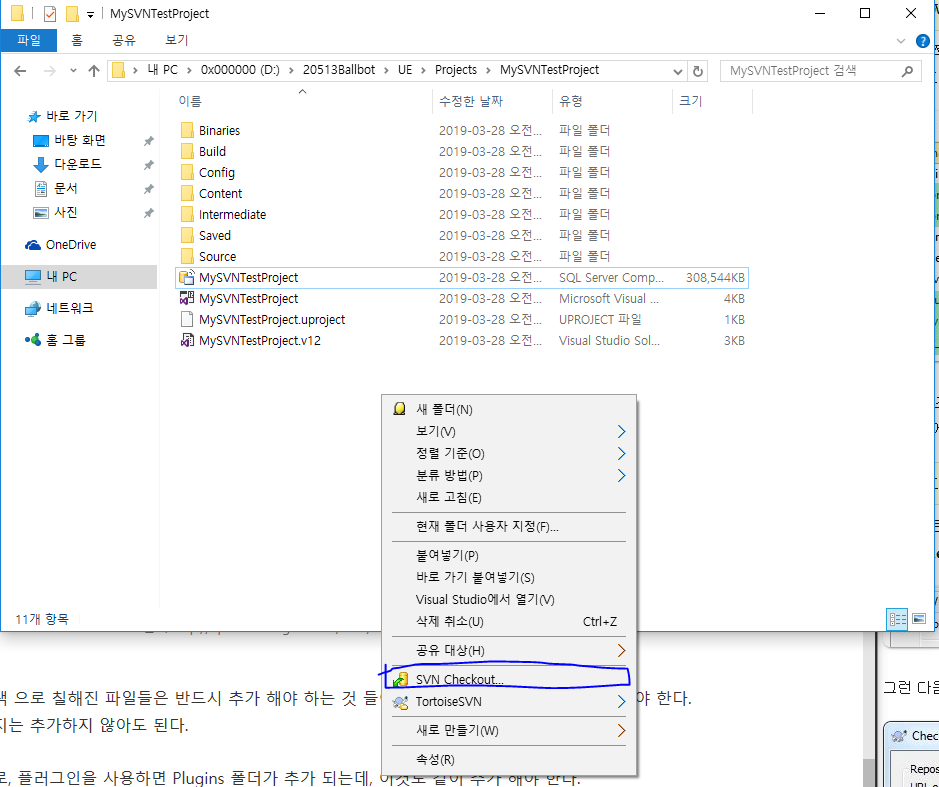Choose 새로 고침(E) from the context menu
Viewport: 939px width, 787px height.
pos(510,498)
